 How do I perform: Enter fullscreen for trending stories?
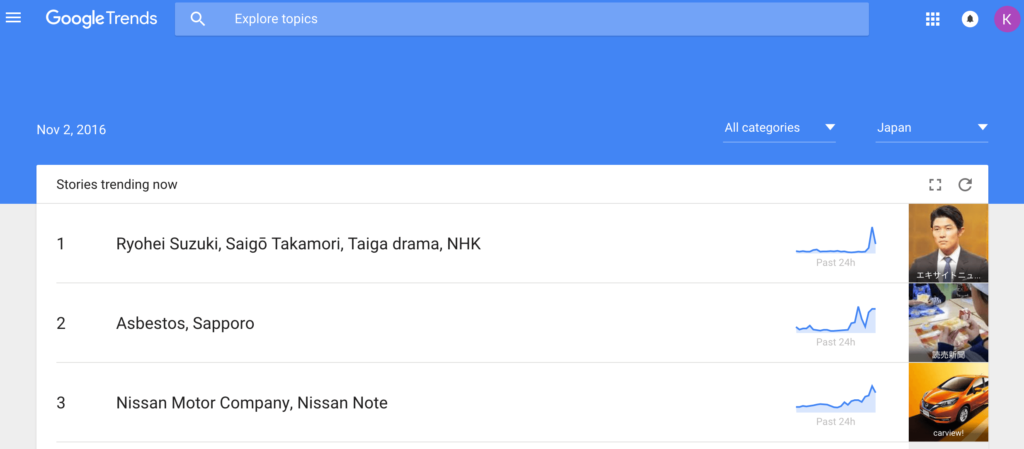coord(935,184)
